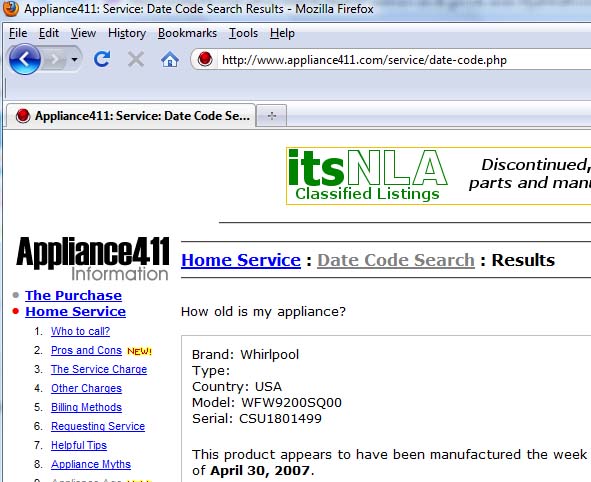Click the April 30, 2007 date text
591x482 pixels.
260,471
